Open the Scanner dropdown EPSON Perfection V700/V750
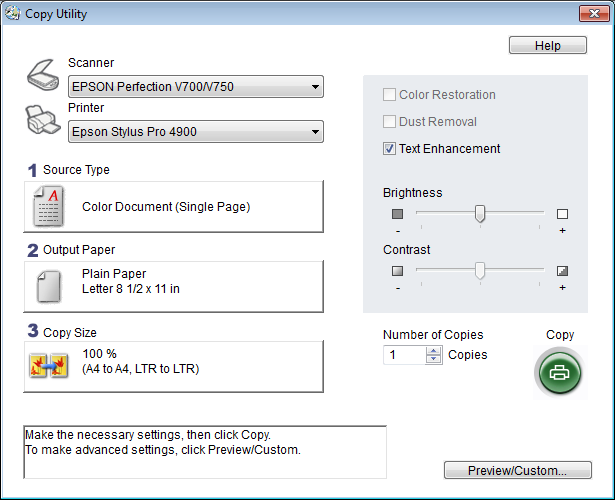Viewport: 615px width, 500px height. pos(196,86)
